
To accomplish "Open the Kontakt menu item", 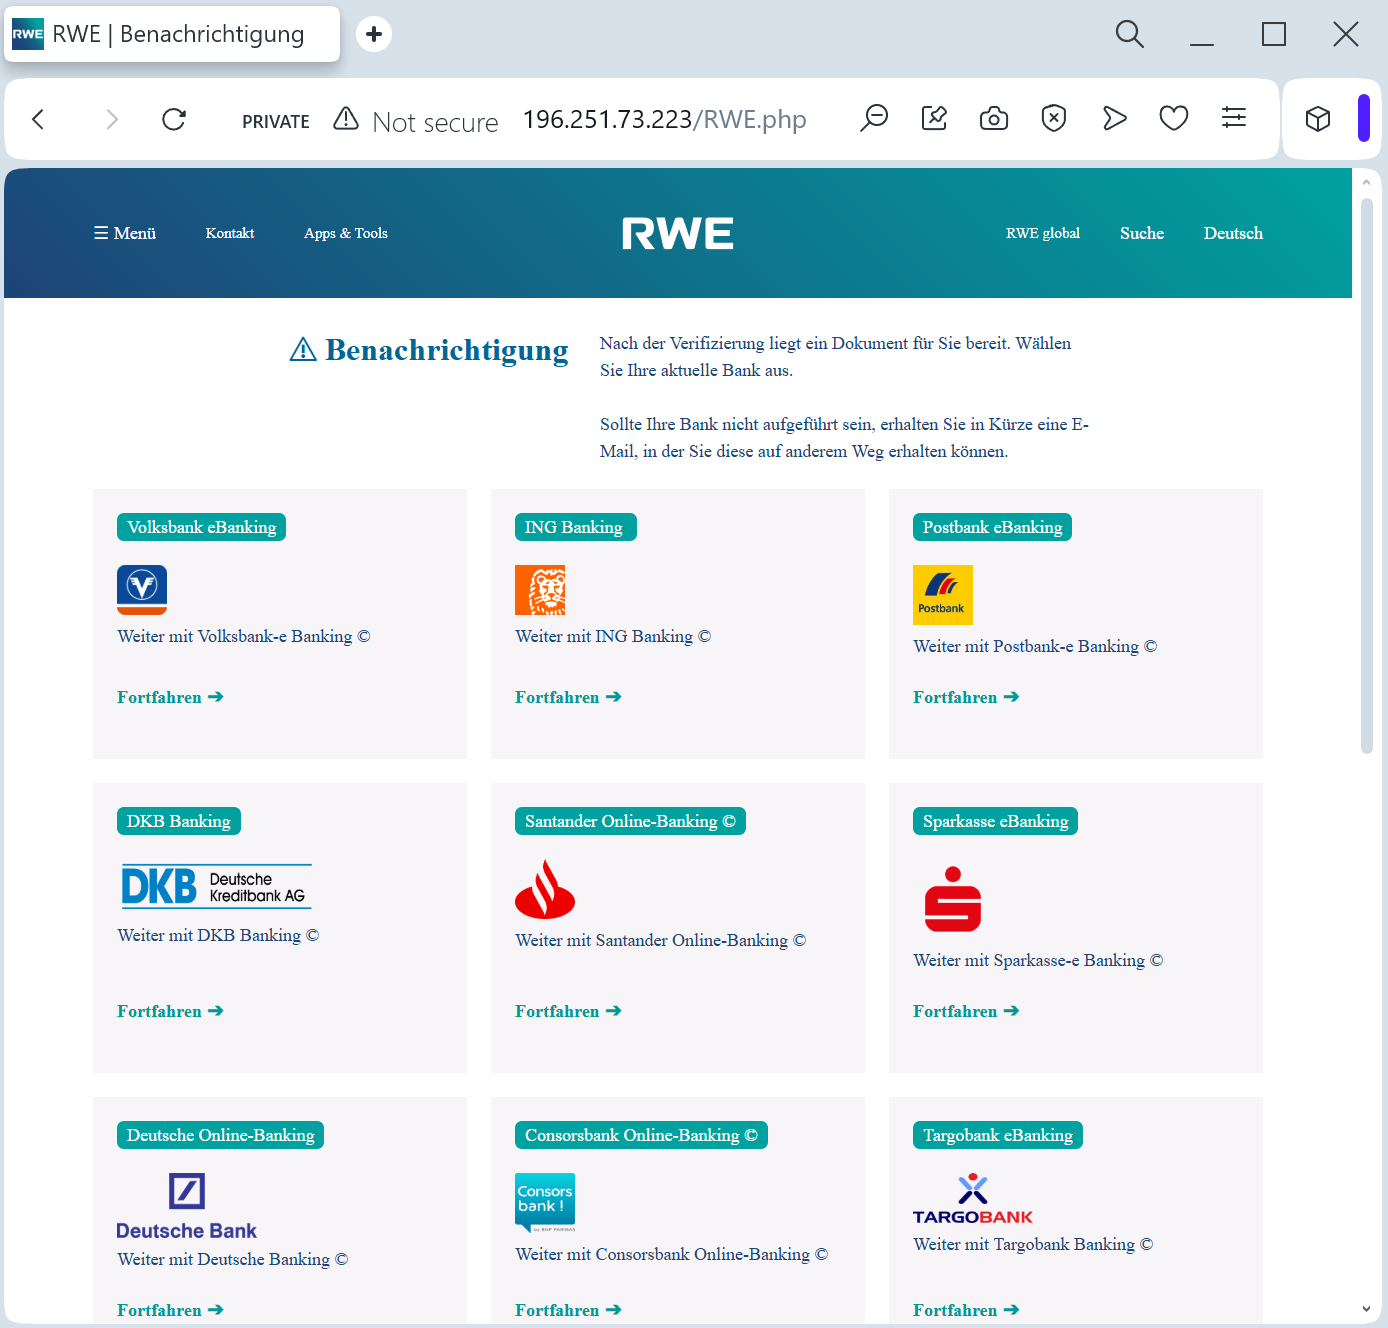I will click(230, 233).
